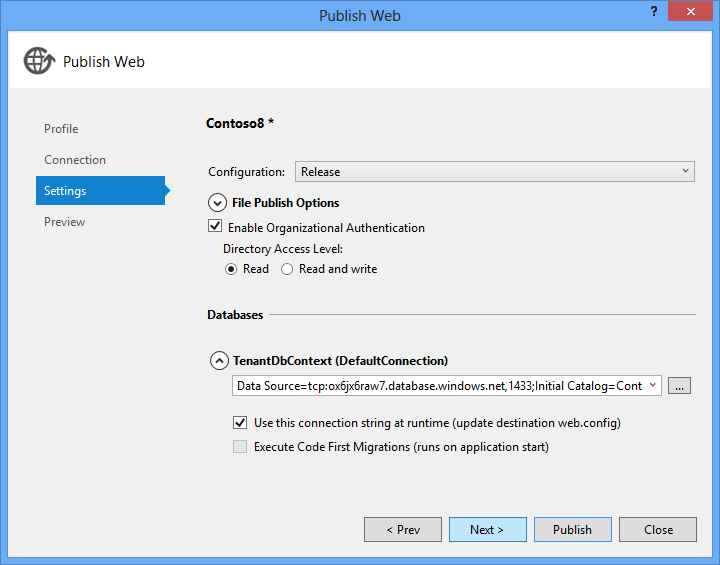720x565 pixels.
Task: Click the Next button
Action: (x=488, y=530)
